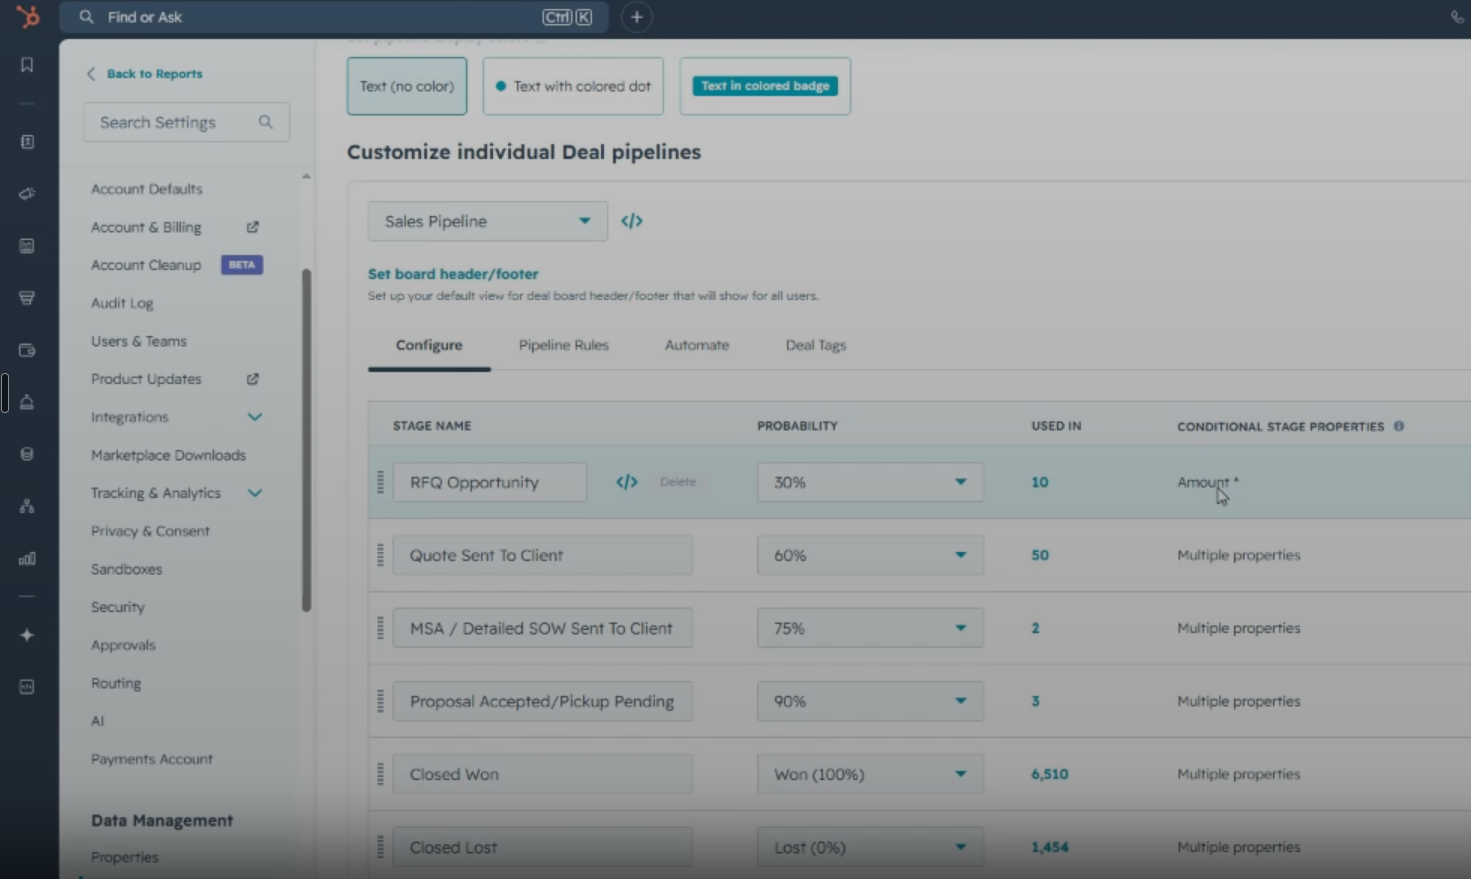
Task: Open the megaphone Marketing icon in left rail
Action: [27, 194]
